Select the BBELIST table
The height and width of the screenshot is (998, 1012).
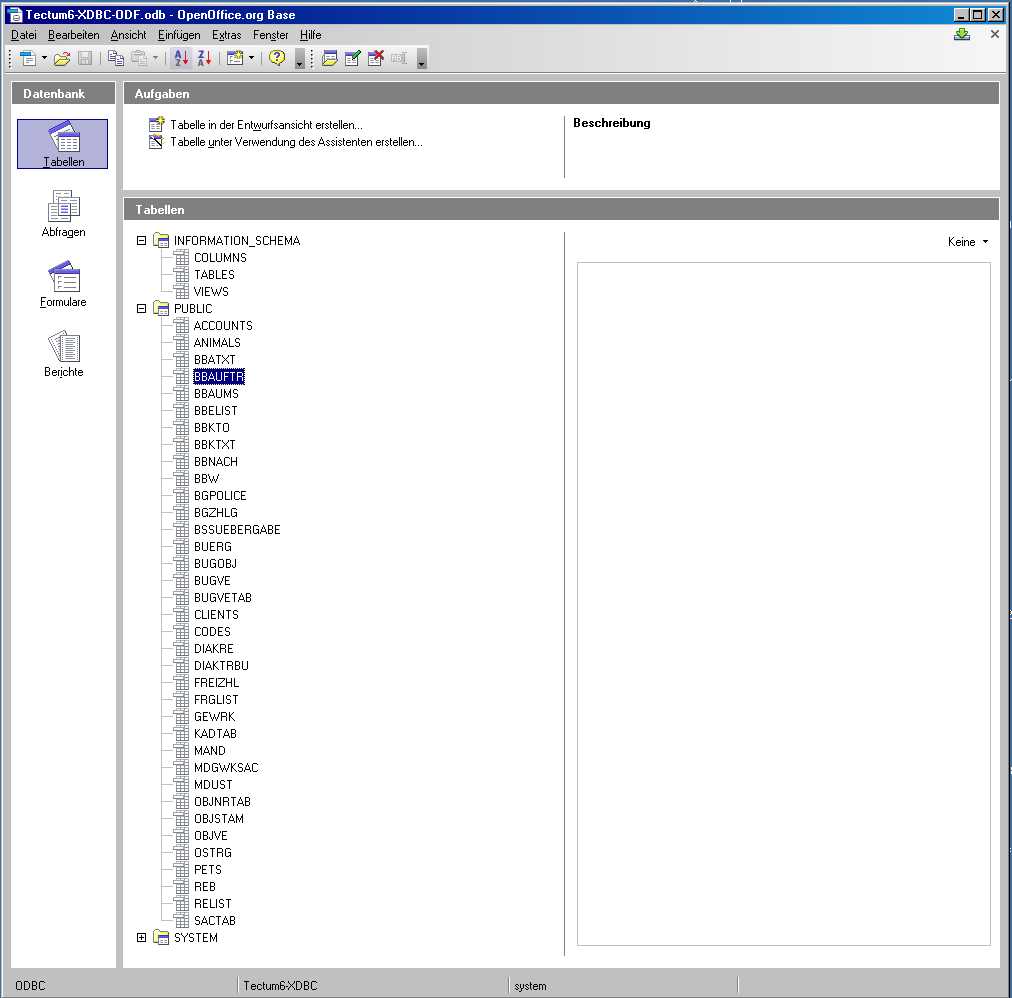tap(216, 411)
